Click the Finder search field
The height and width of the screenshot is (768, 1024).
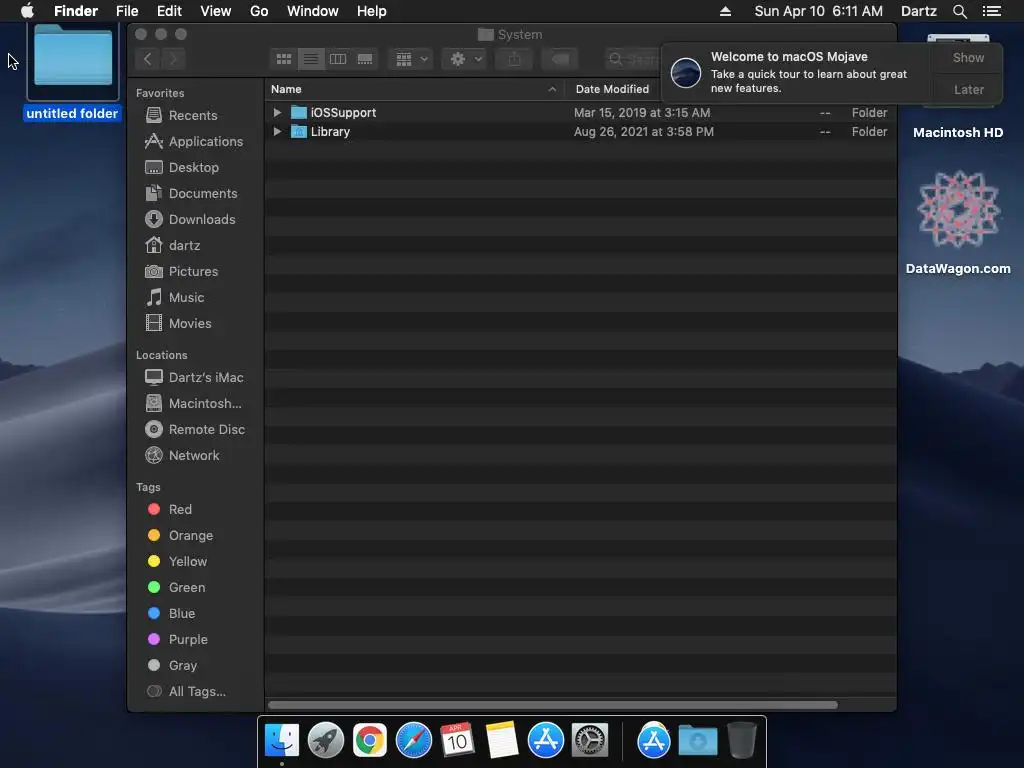pos(633,59)
